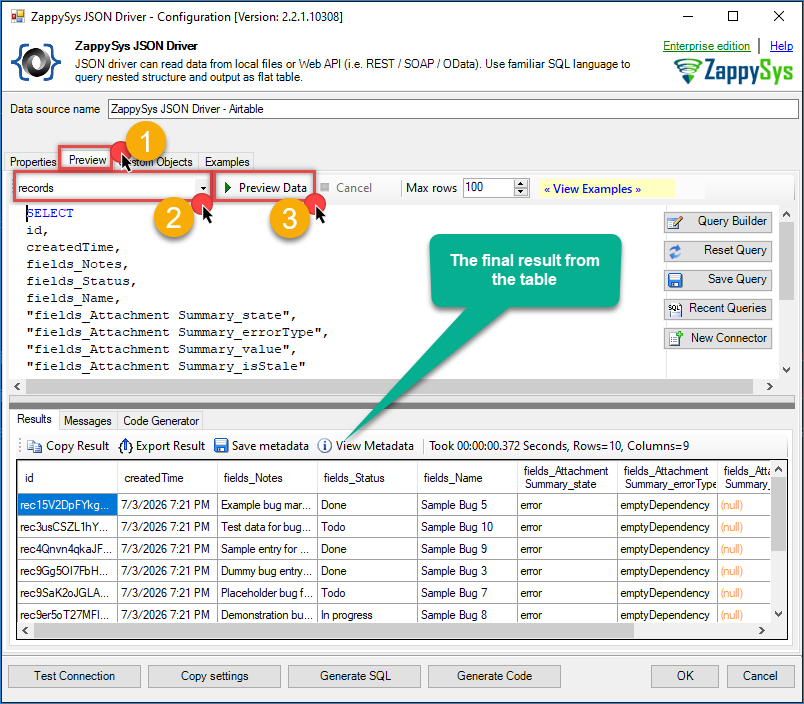804x704 pixels.
Task: Click query editor scroll down arrow
Action: (786, 370)
